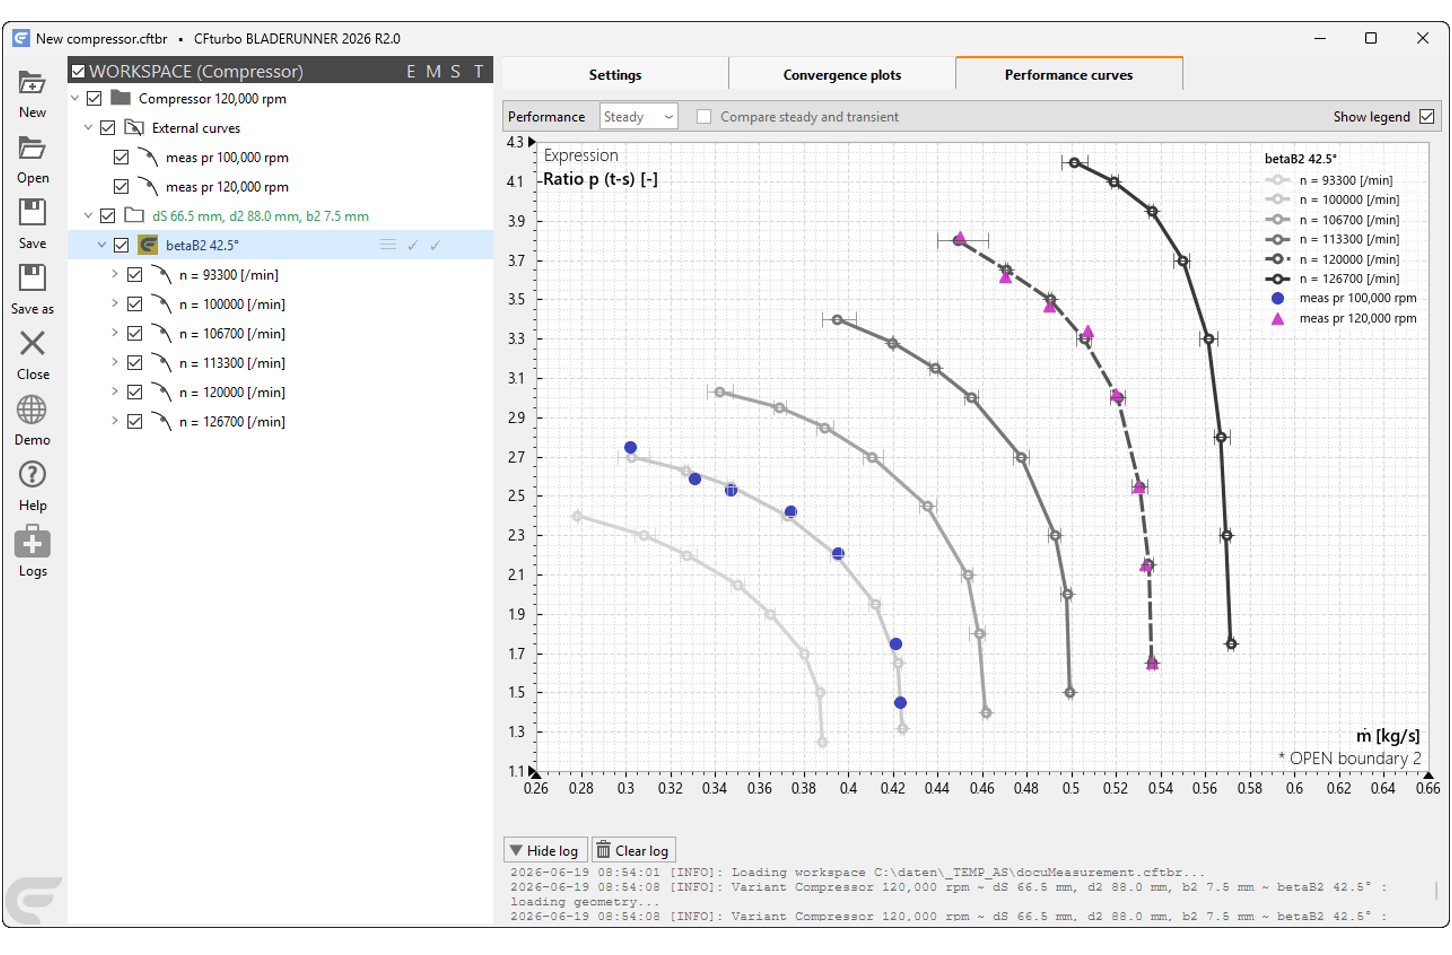Collapse the dS 66.5 mm node
Screen dimensions: 1452x955
click(88, 215)
